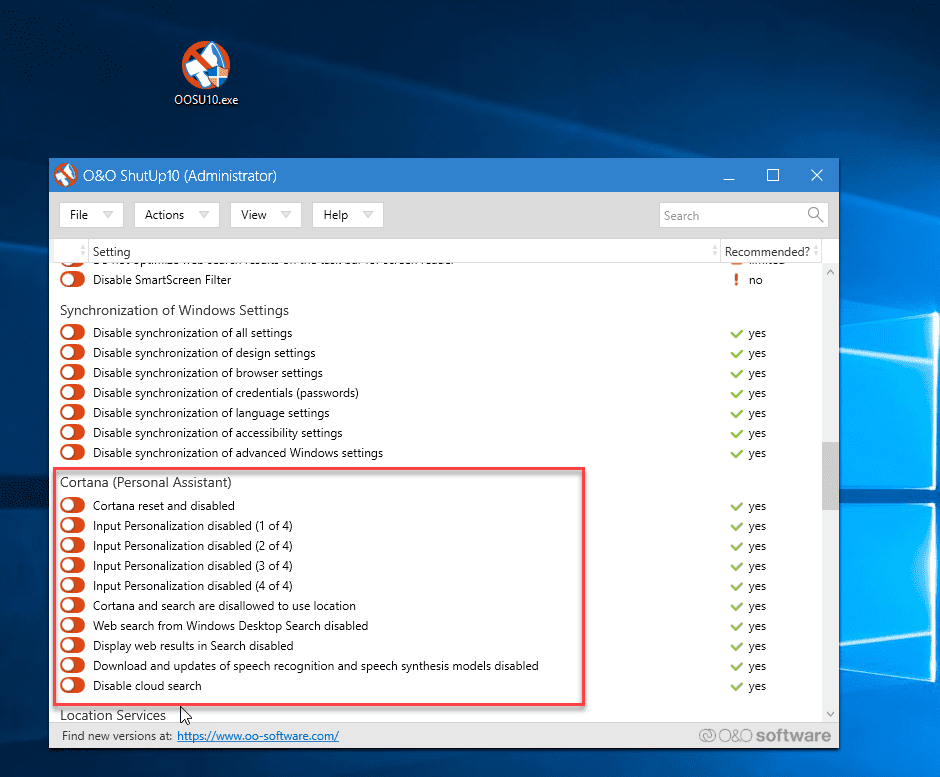Switch on synchronization of credentials toggle
940x777 pixels.
pyautogui.click(x=73, y=393)
